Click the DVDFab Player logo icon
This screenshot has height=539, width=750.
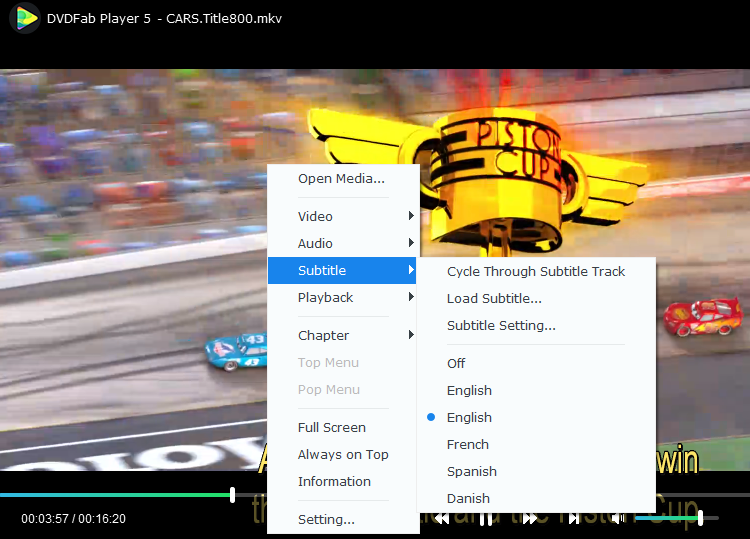[24, 18]
